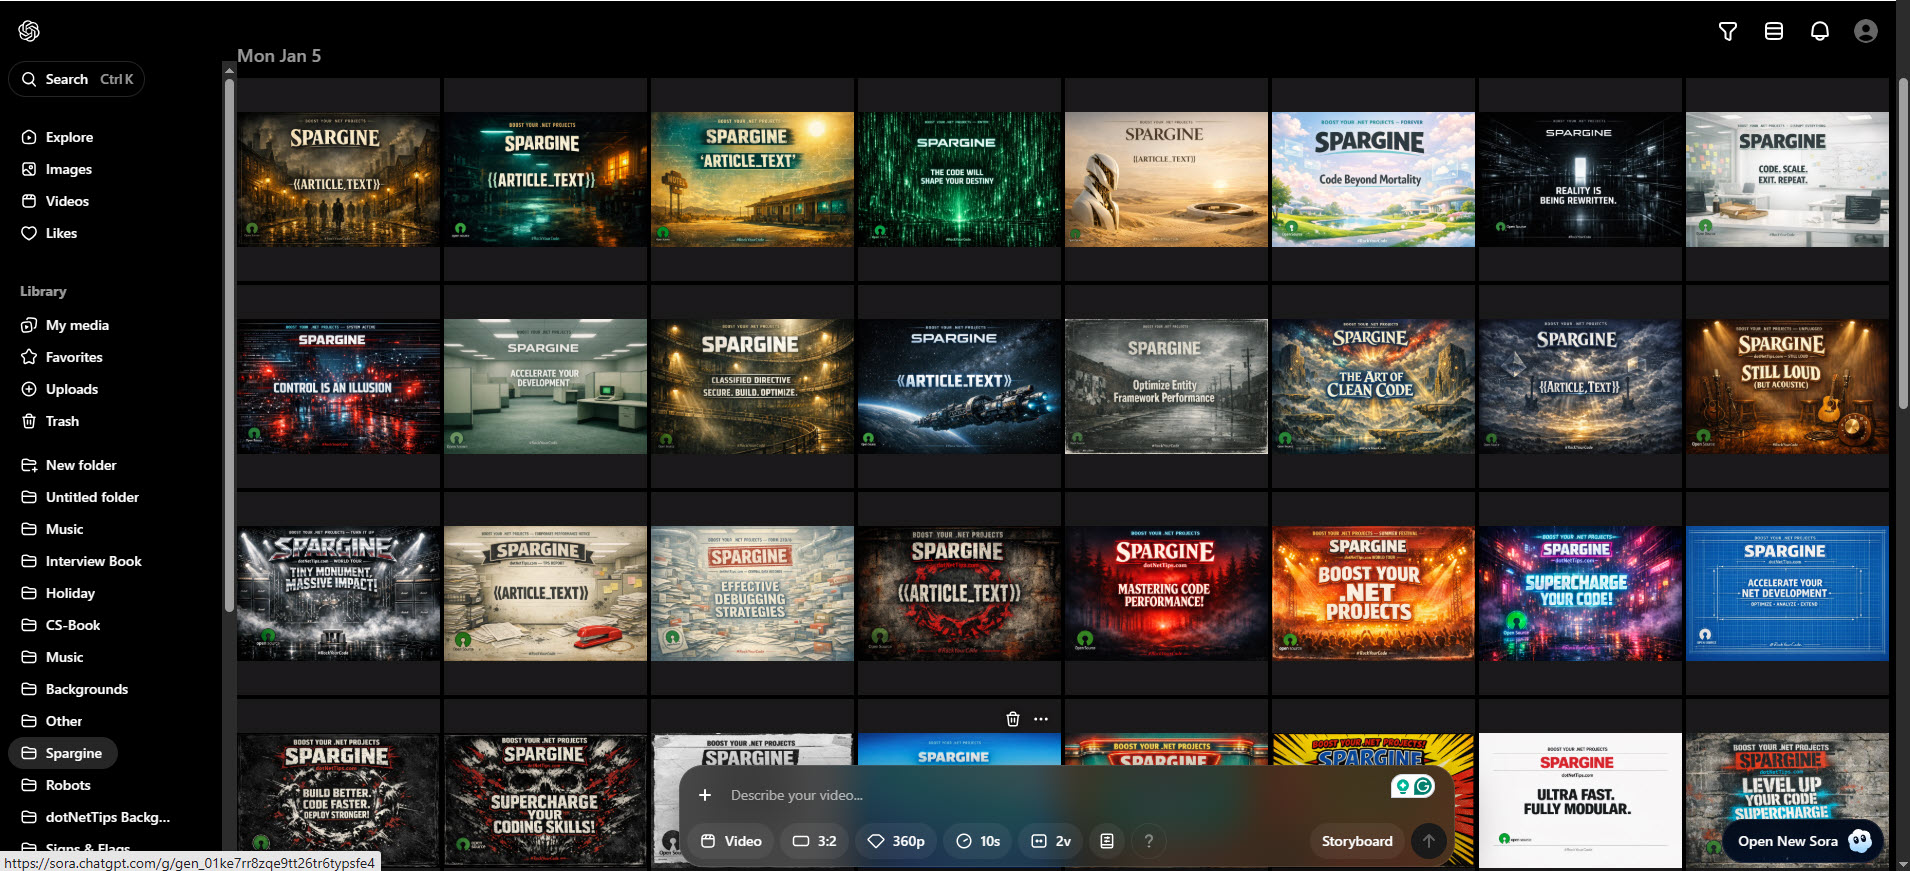Open the user profile avatar
The width and height of the screenshot is (1910, 871).
1865,31
